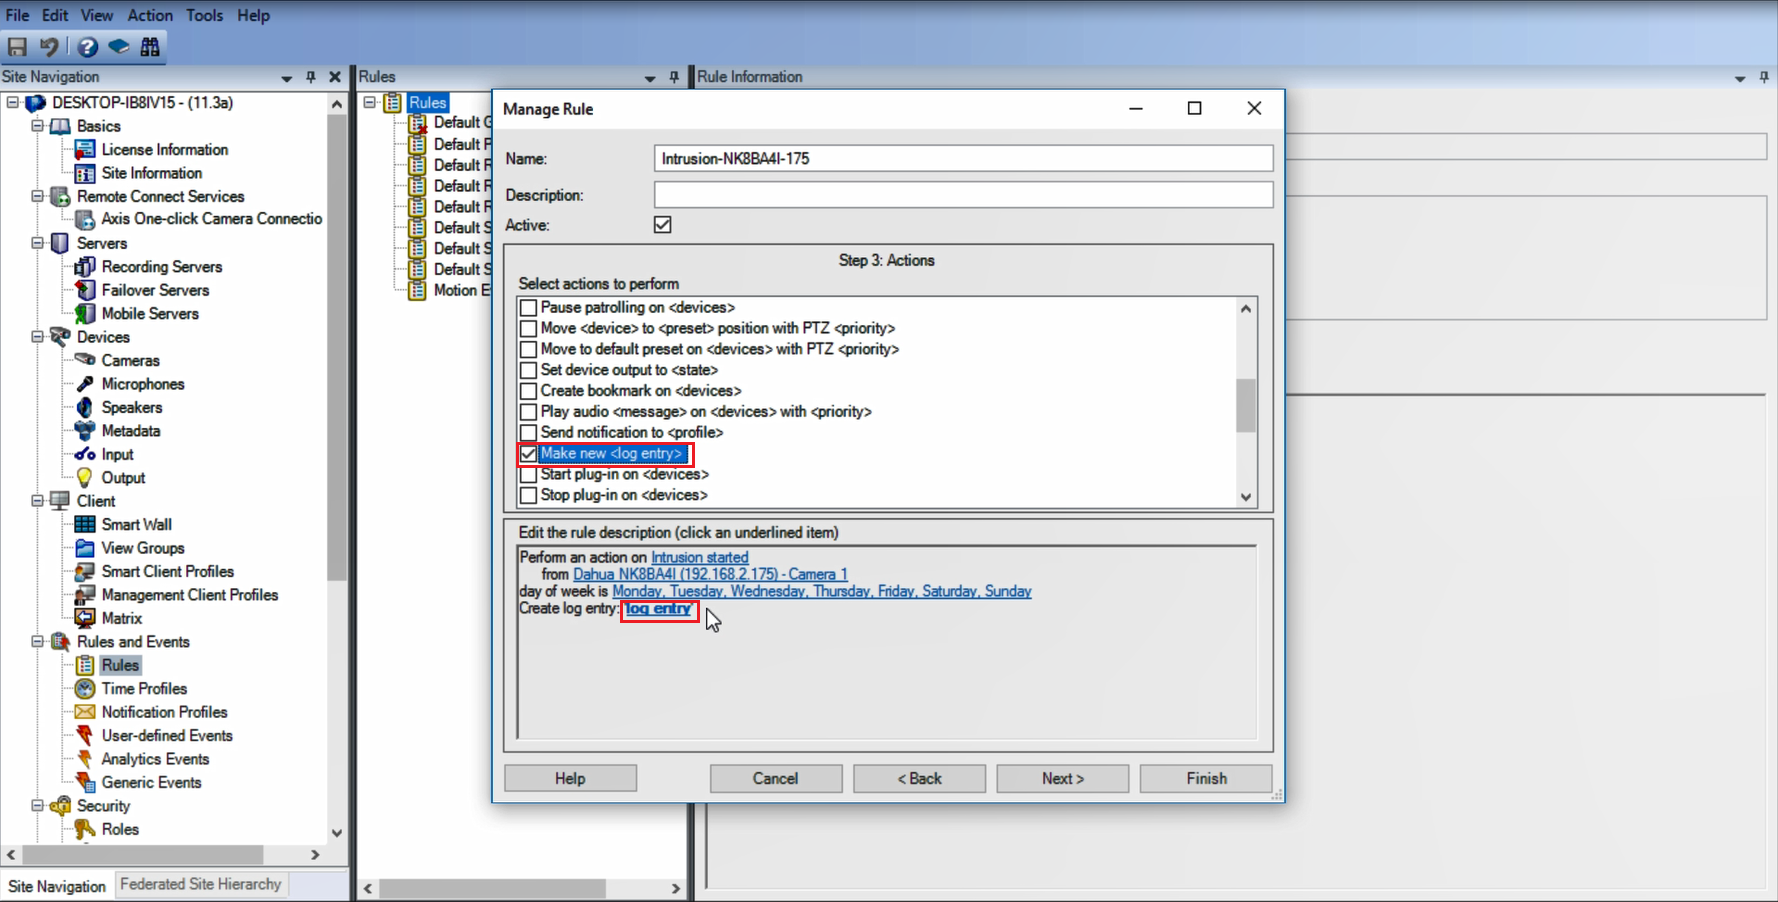
Task: Open Site Navigation panel dropdown arrow
Action: pyautogui.click(x=287, y=78)
